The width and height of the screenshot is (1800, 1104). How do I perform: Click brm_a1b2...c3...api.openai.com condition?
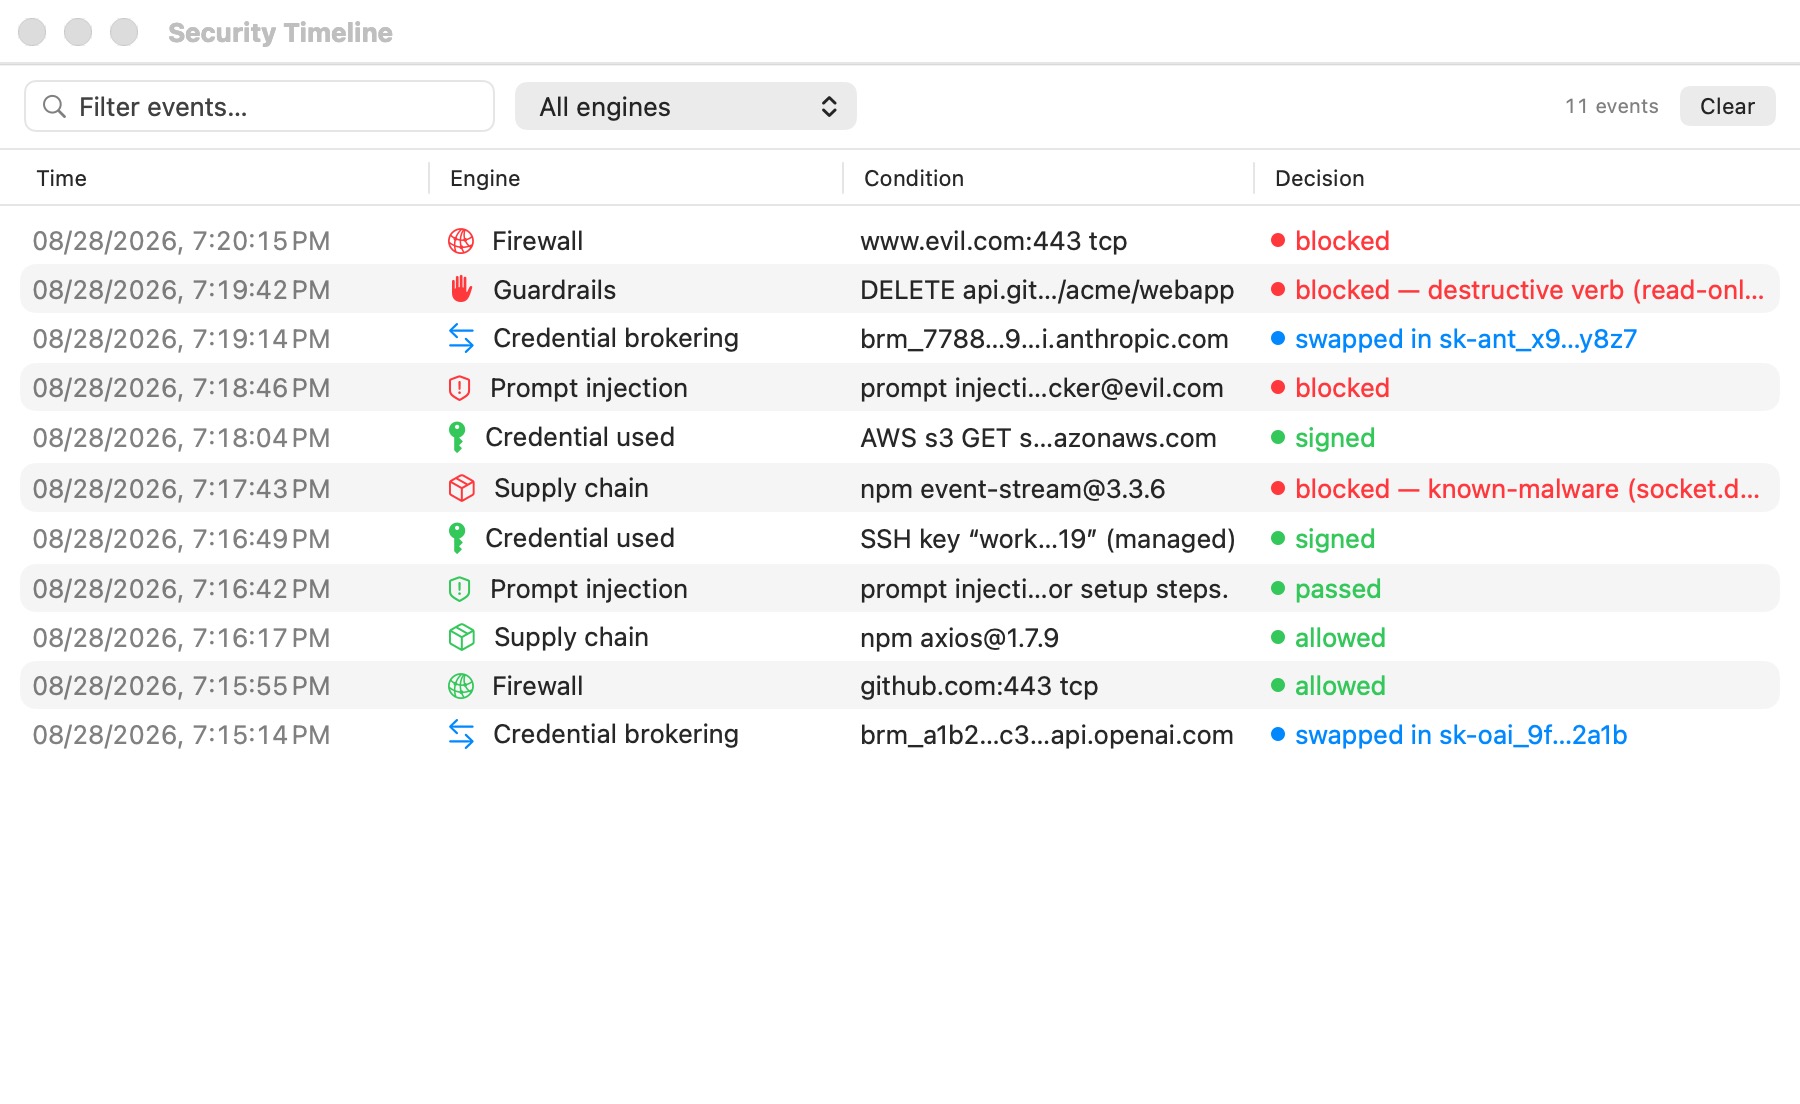point(1047,735)
